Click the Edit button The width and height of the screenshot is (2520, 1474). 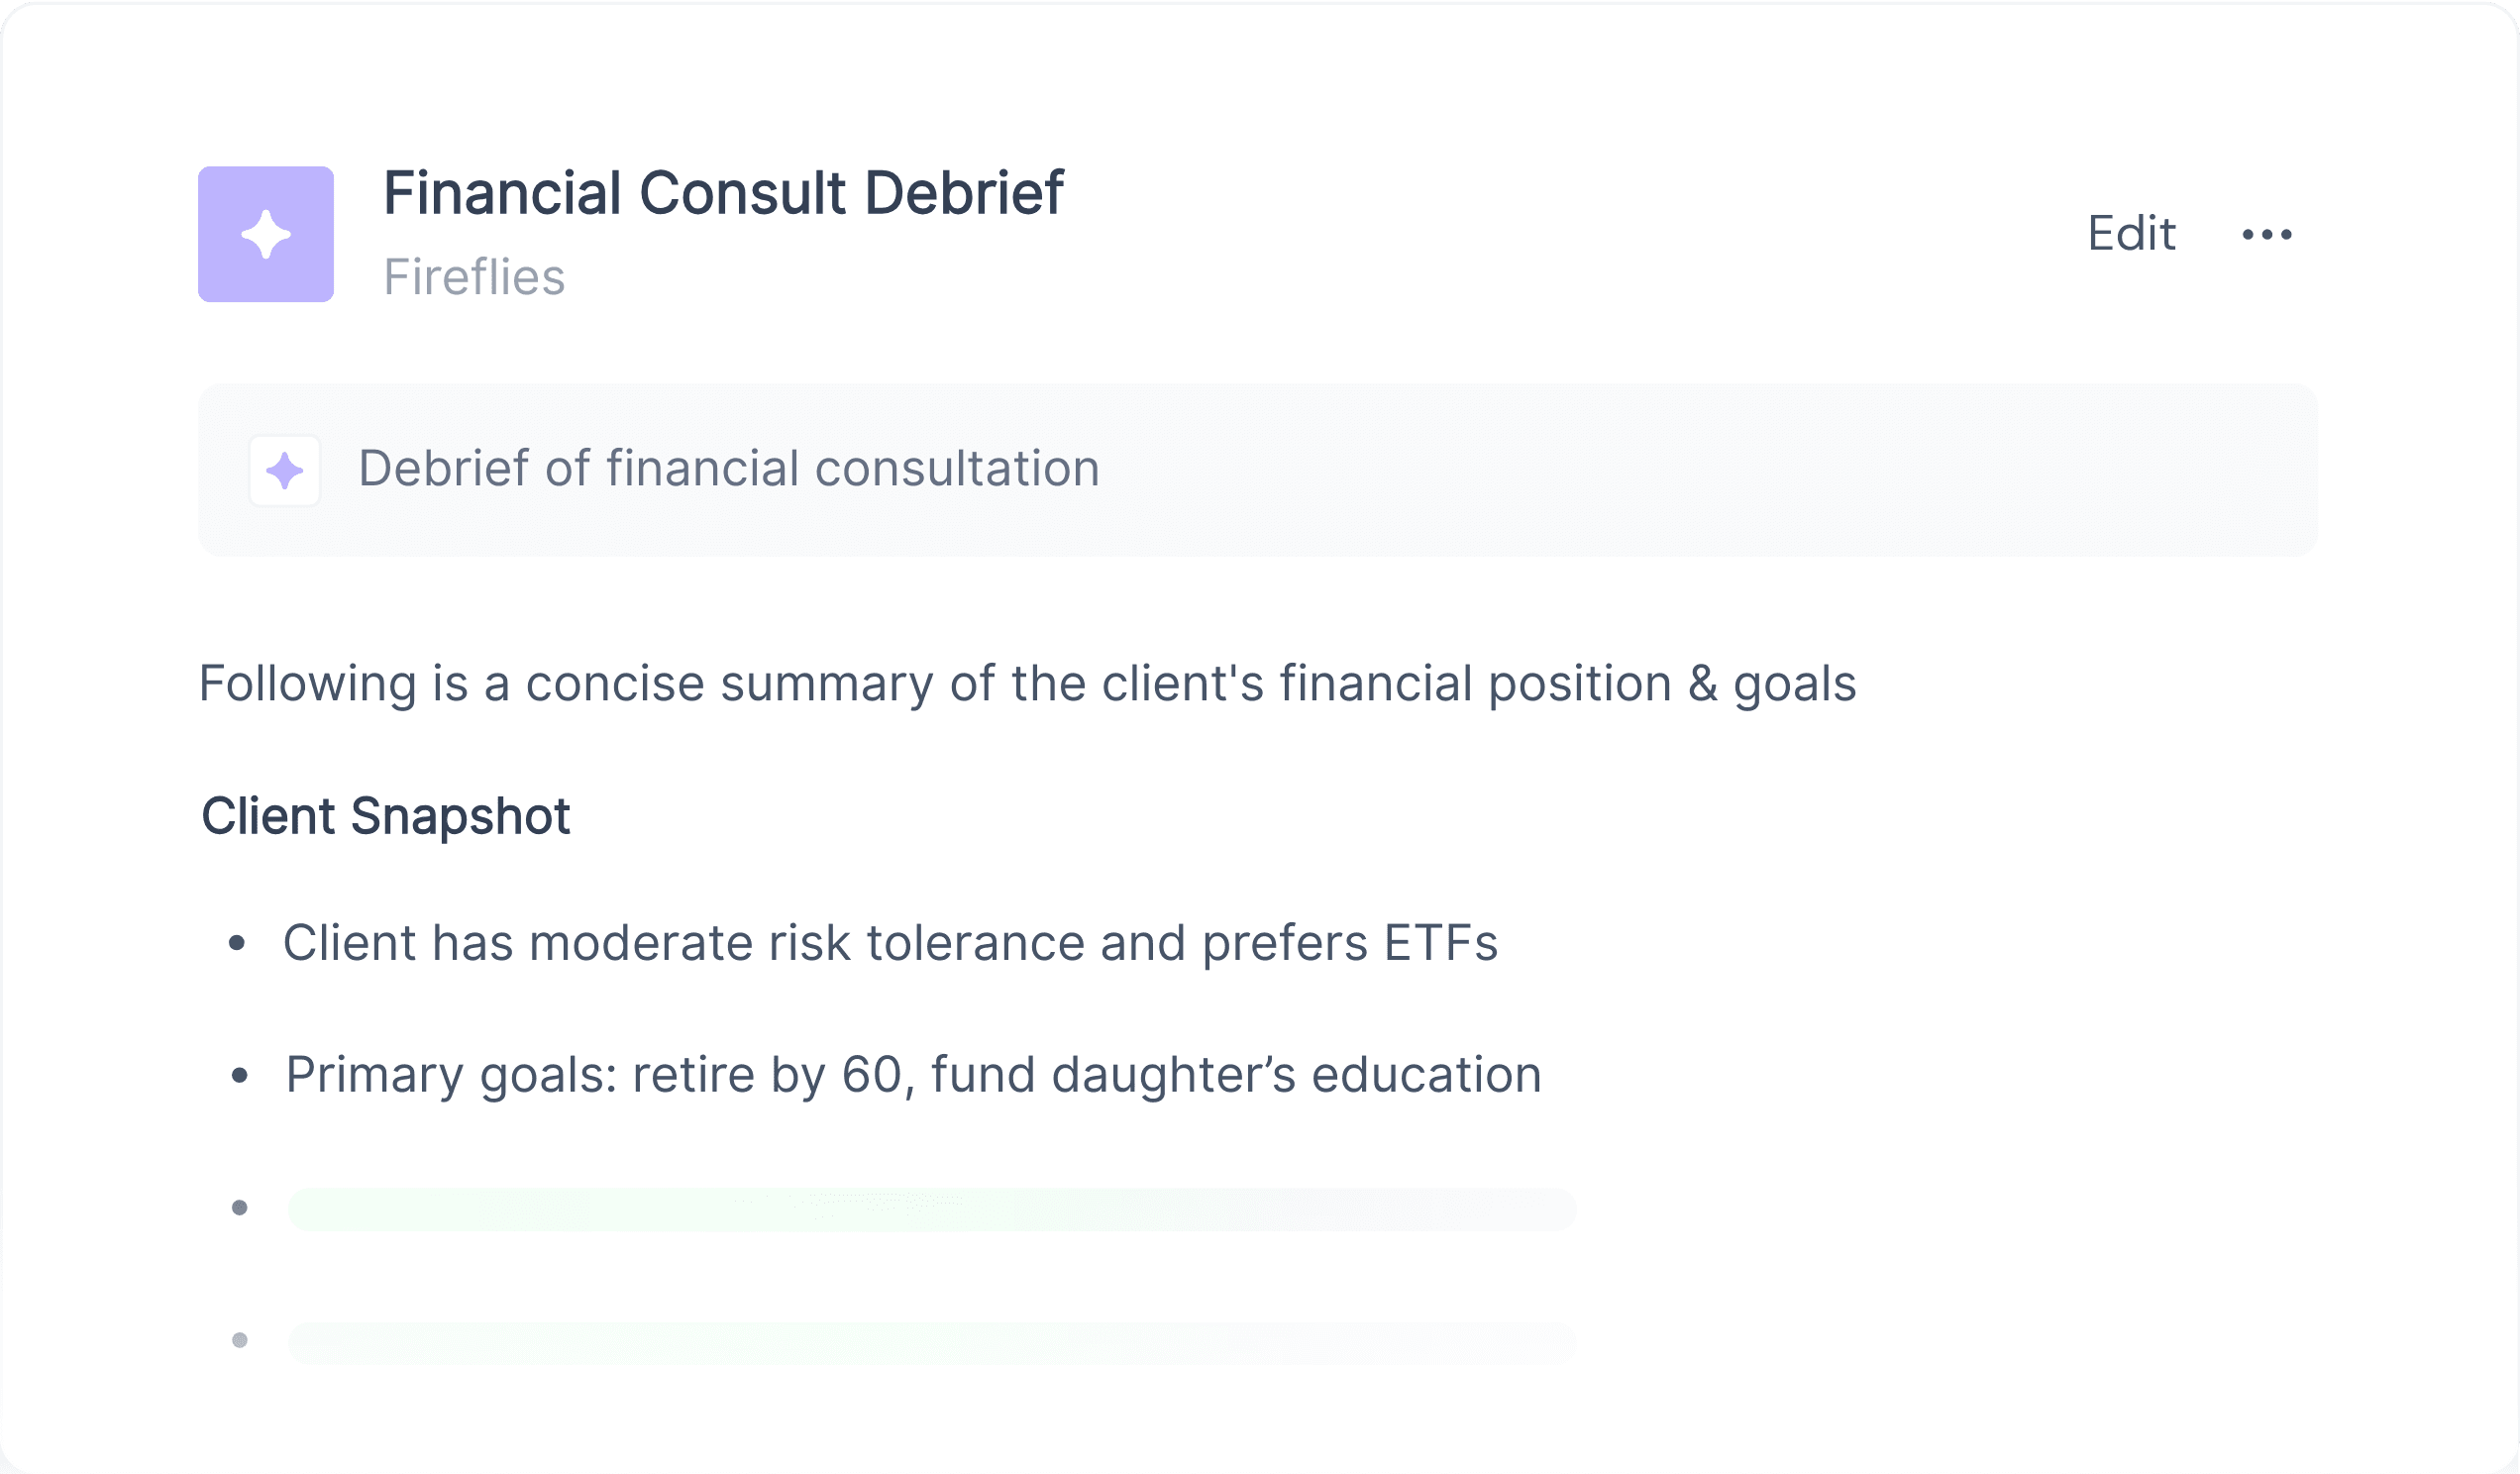(2131, 234)
